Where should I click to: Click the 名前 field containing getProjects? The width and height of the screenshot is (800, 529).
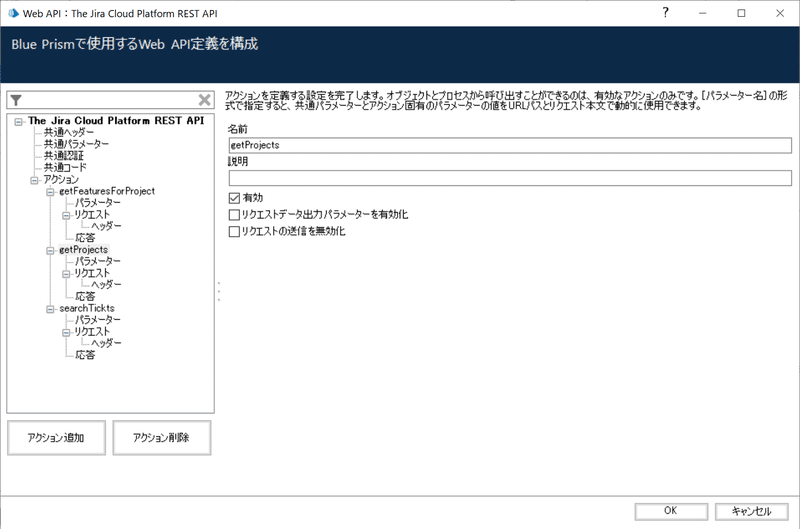point(510,145)
